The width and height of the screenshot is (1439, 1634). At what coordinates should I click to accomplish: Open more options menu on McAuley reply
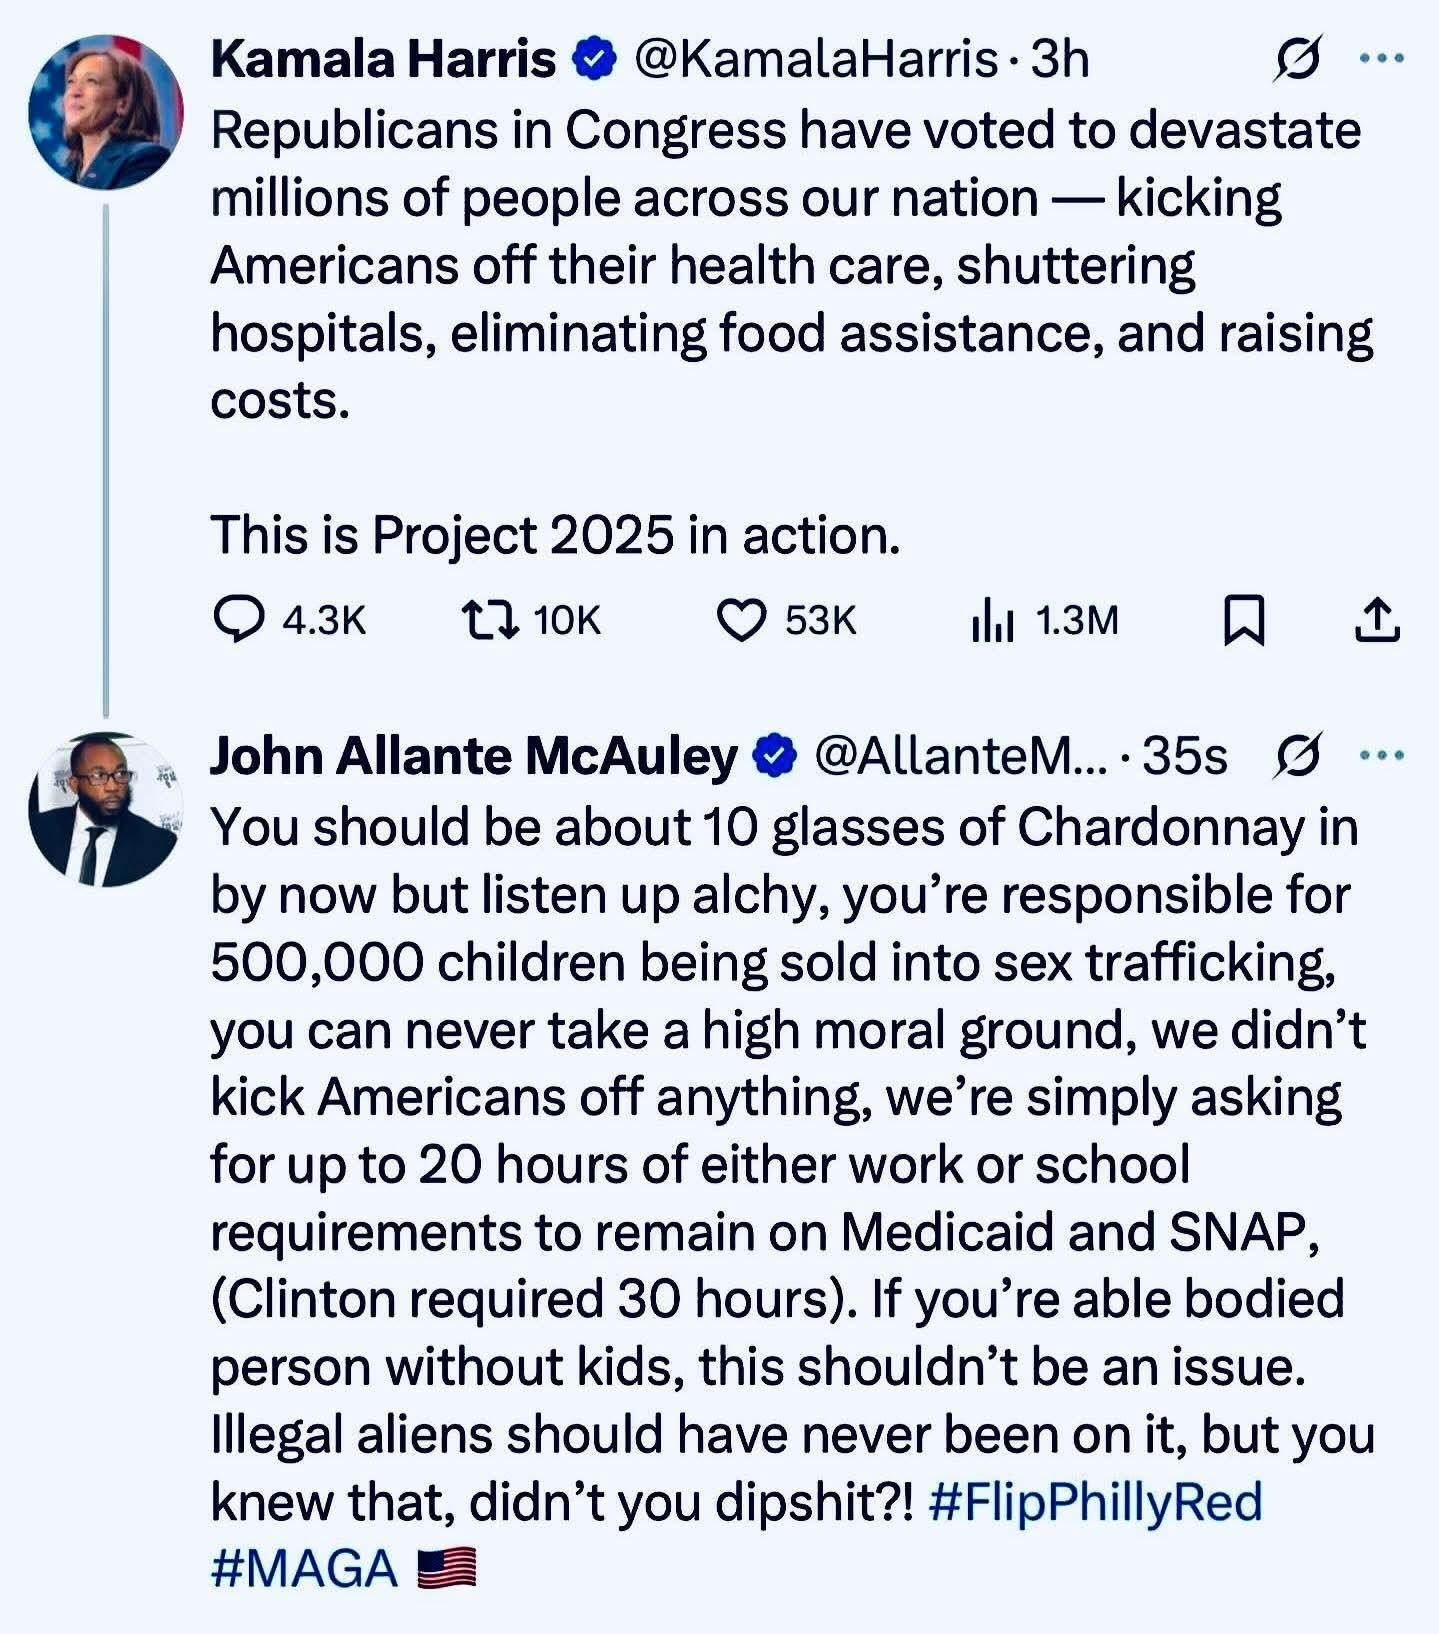pyautogui.click(x=1382, y=756)
